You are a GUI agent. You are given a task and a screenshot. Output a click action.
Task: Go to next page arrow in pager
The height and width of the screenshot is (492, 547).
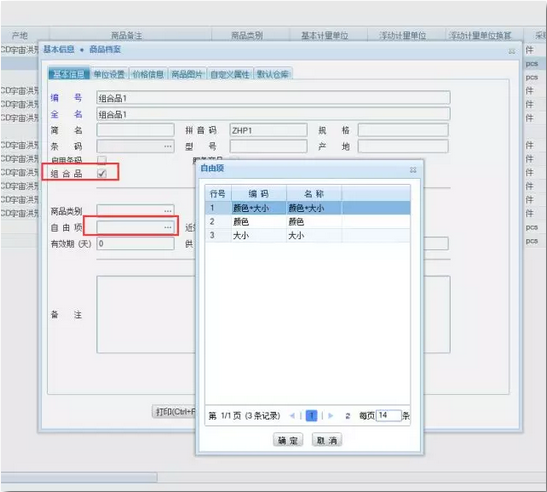331,416
